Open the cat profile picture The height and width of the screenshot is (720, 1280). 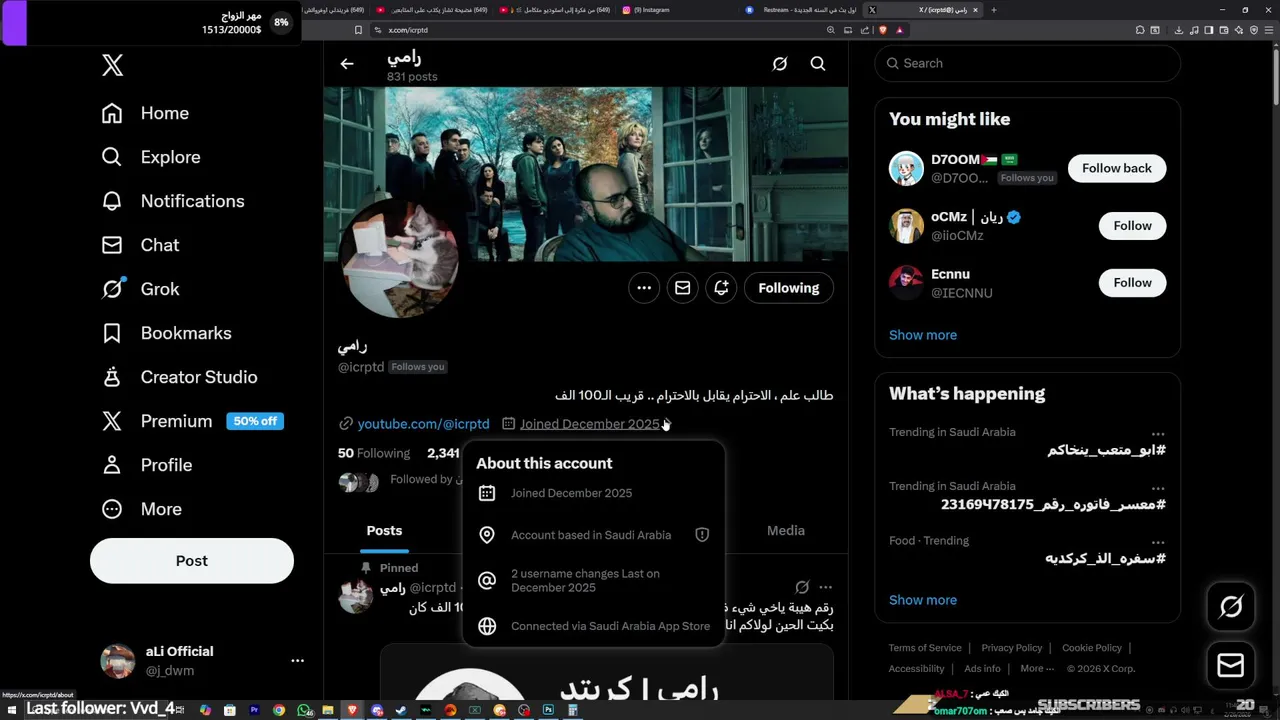pyautogui.click(x=400, y=258)
